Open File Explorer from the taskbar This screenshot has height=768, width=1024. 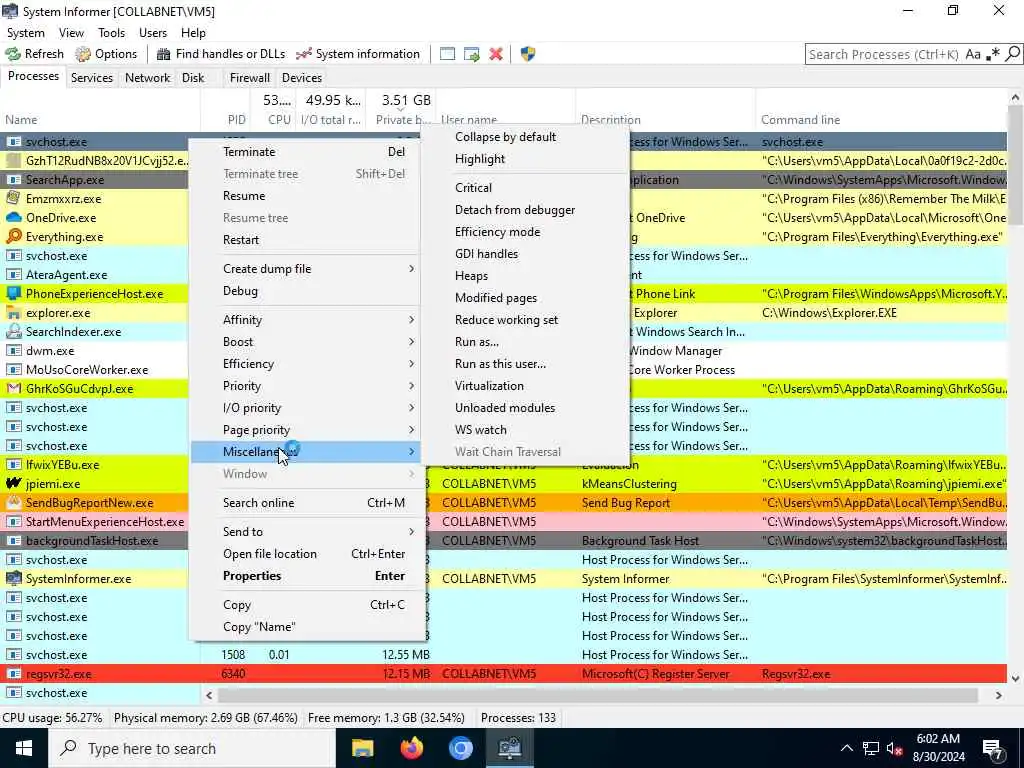[362, 748]
